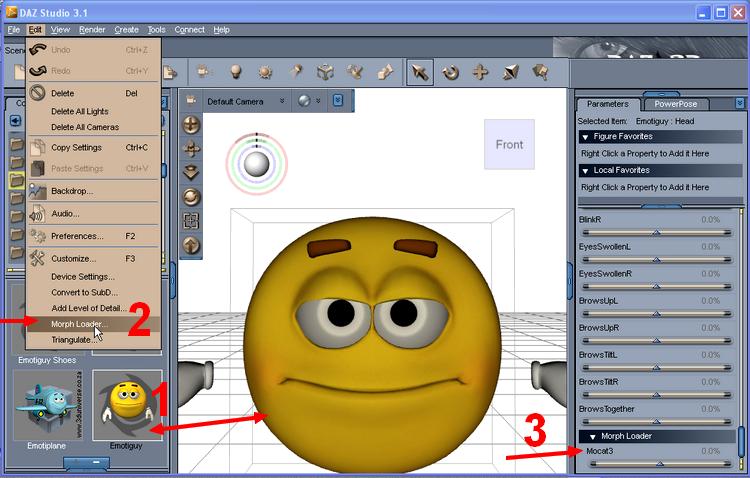Open the Create menu
Screen dimensions: 750x478
(126, 30)
